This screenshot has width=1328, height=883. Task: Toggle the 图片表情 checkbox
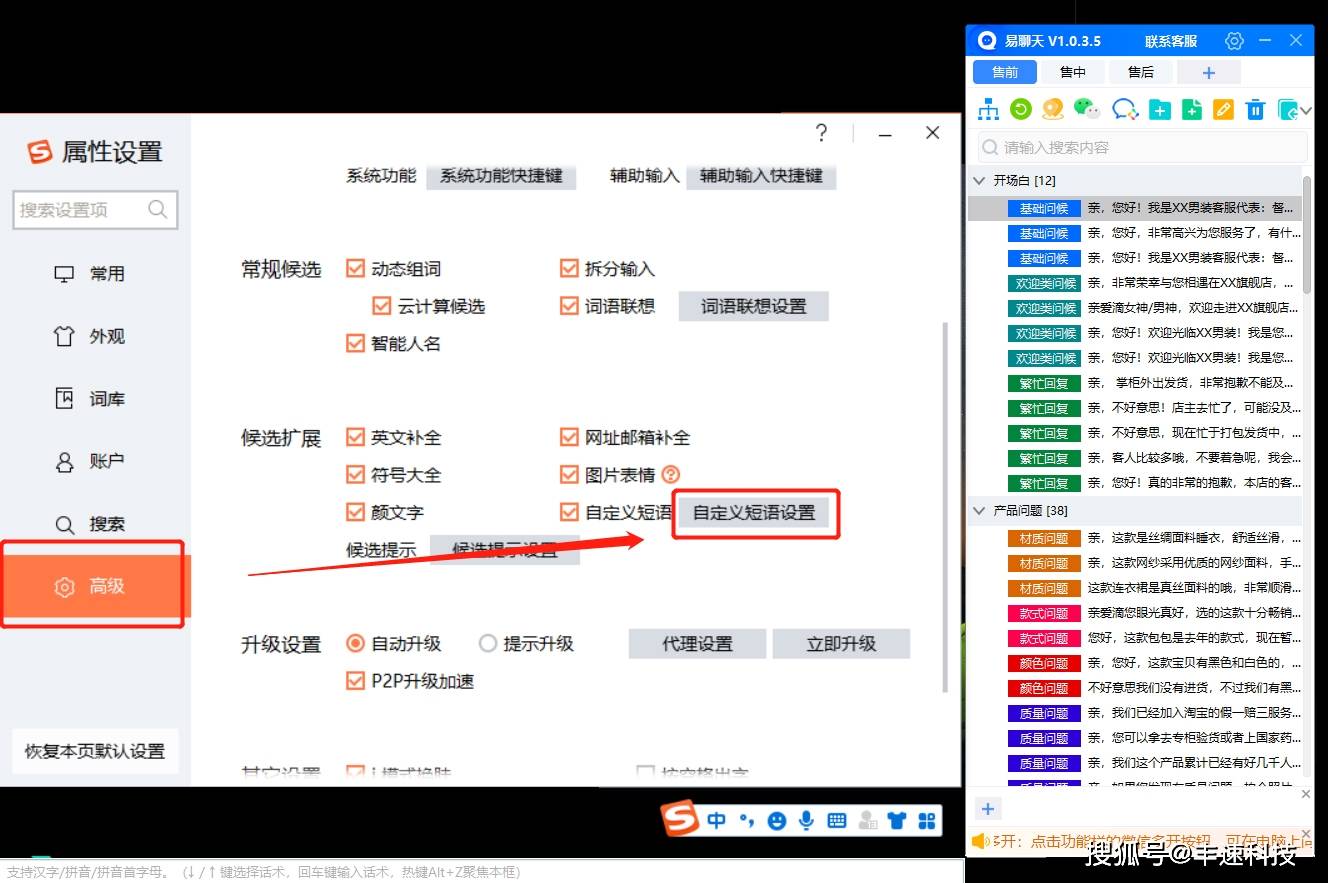tap(569, 474)
